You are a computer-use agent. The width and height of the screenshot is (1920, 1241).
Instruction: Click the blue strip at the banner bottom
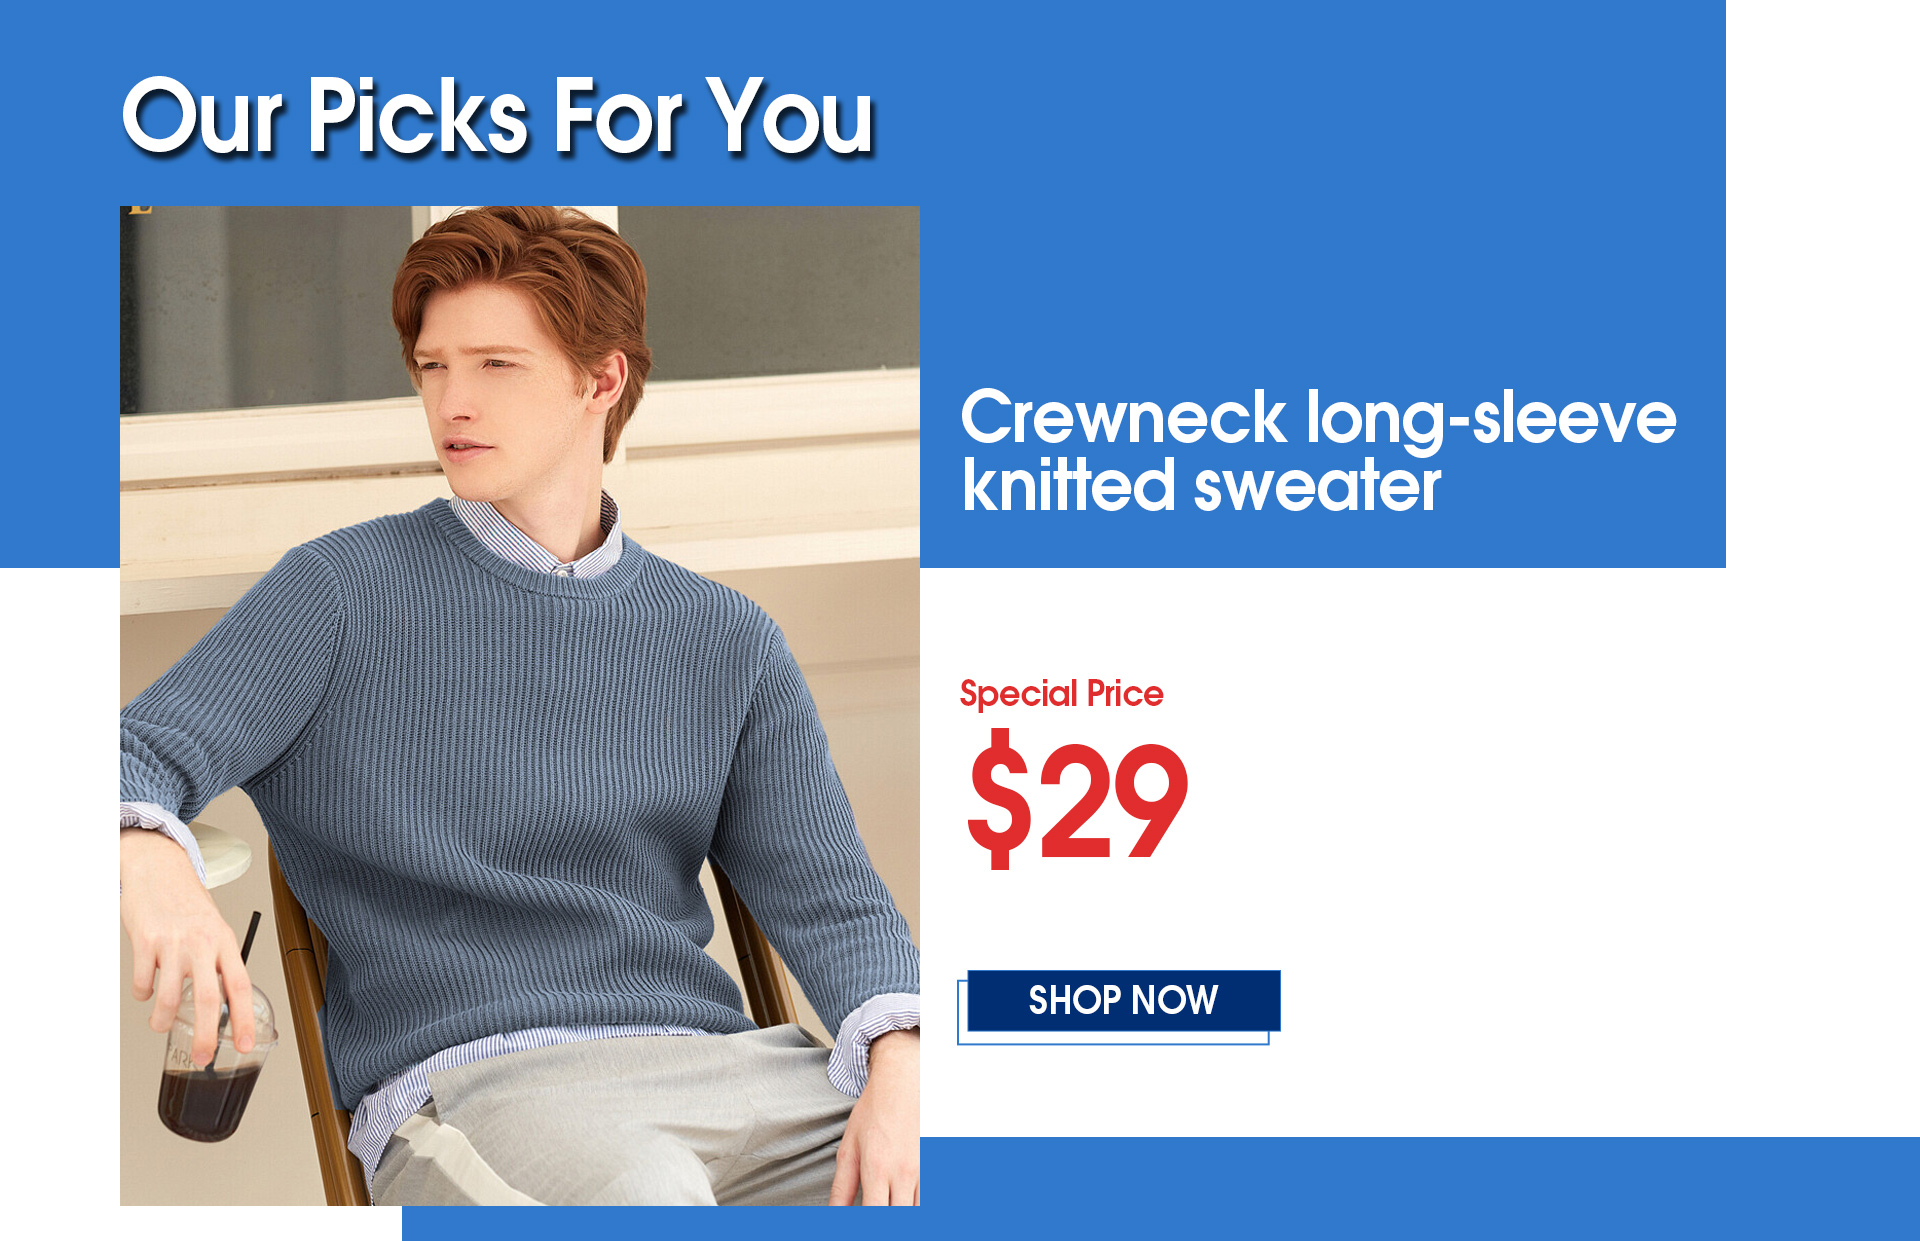click(x=1160, y=1189)
